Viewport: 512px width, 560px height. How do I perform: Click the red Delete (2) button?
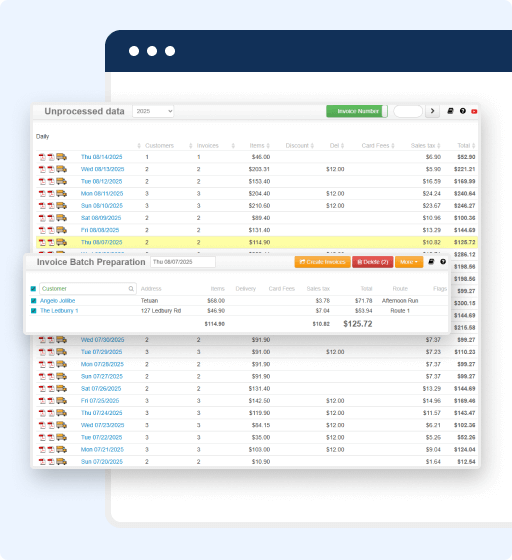point(373,262)
